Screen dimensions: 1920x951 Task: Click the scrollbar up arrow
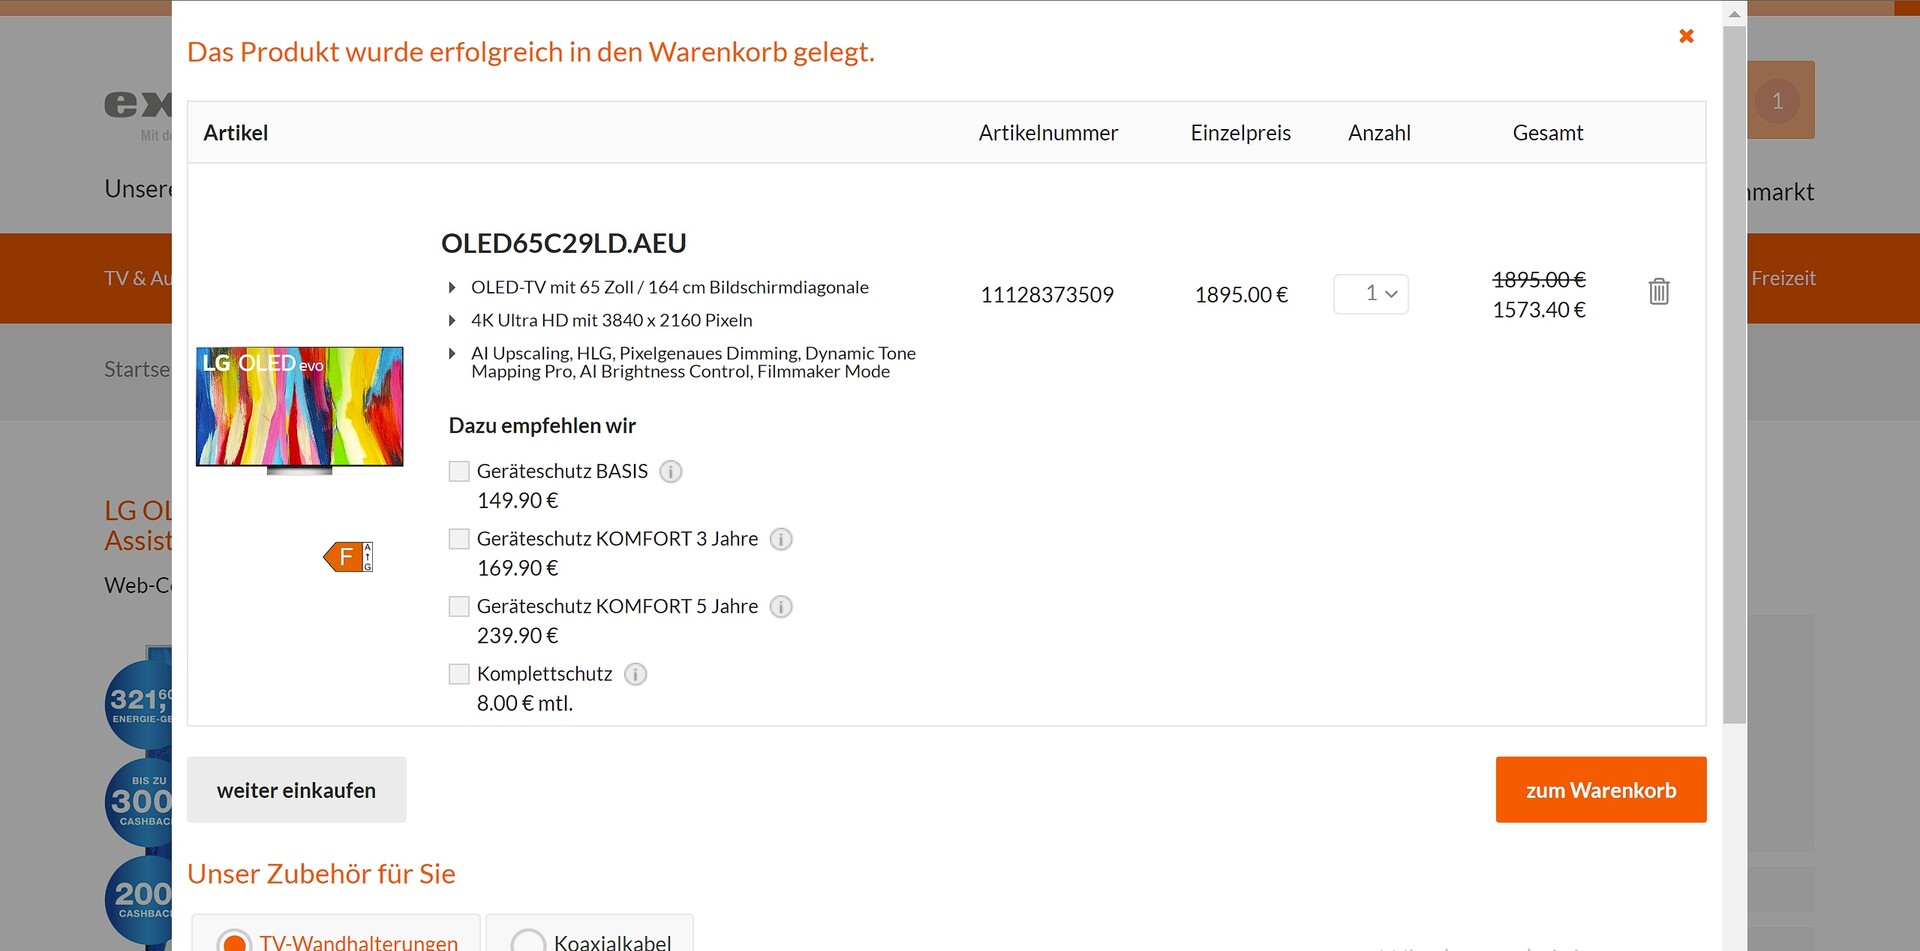(1735, 14)
